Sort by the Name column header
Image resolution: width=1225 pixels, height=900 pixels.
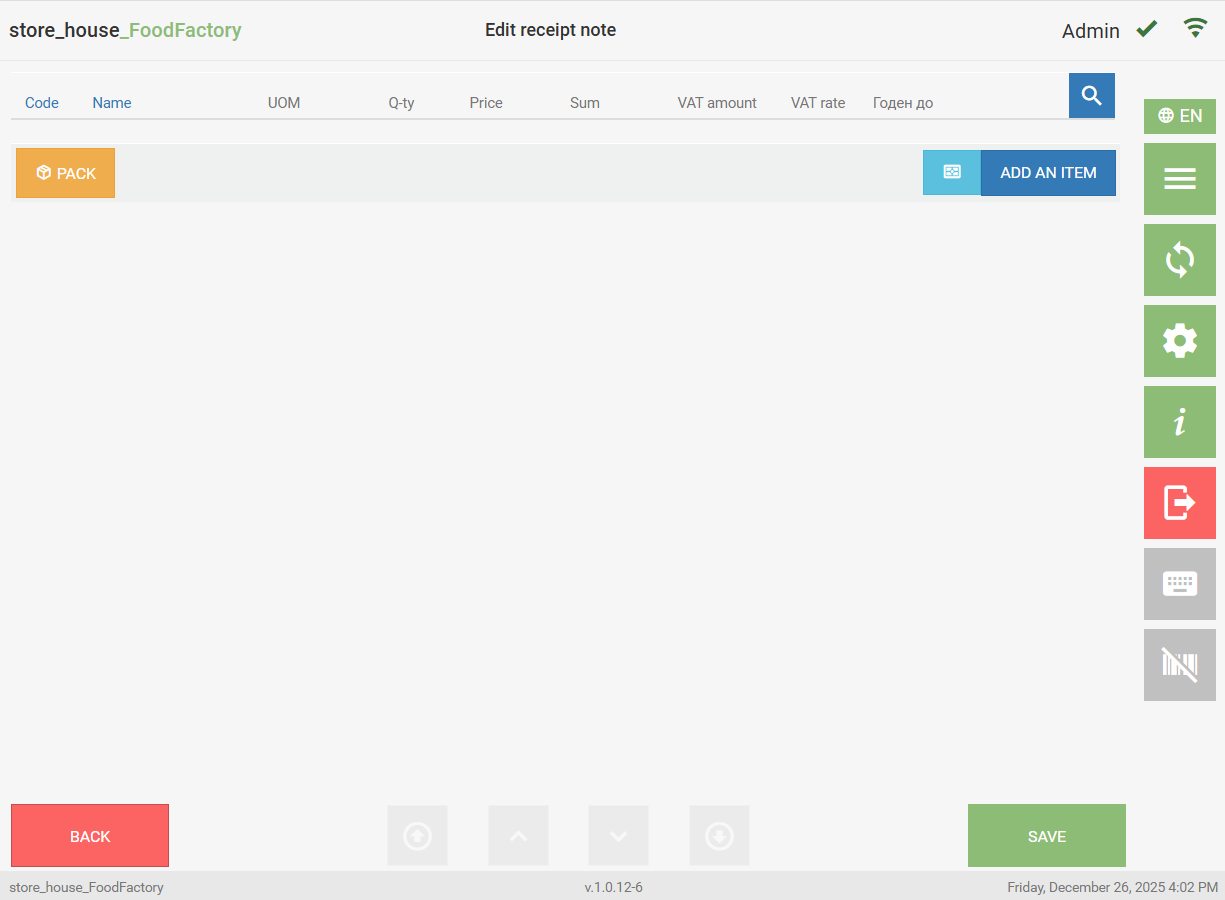[x=112, y=103]
